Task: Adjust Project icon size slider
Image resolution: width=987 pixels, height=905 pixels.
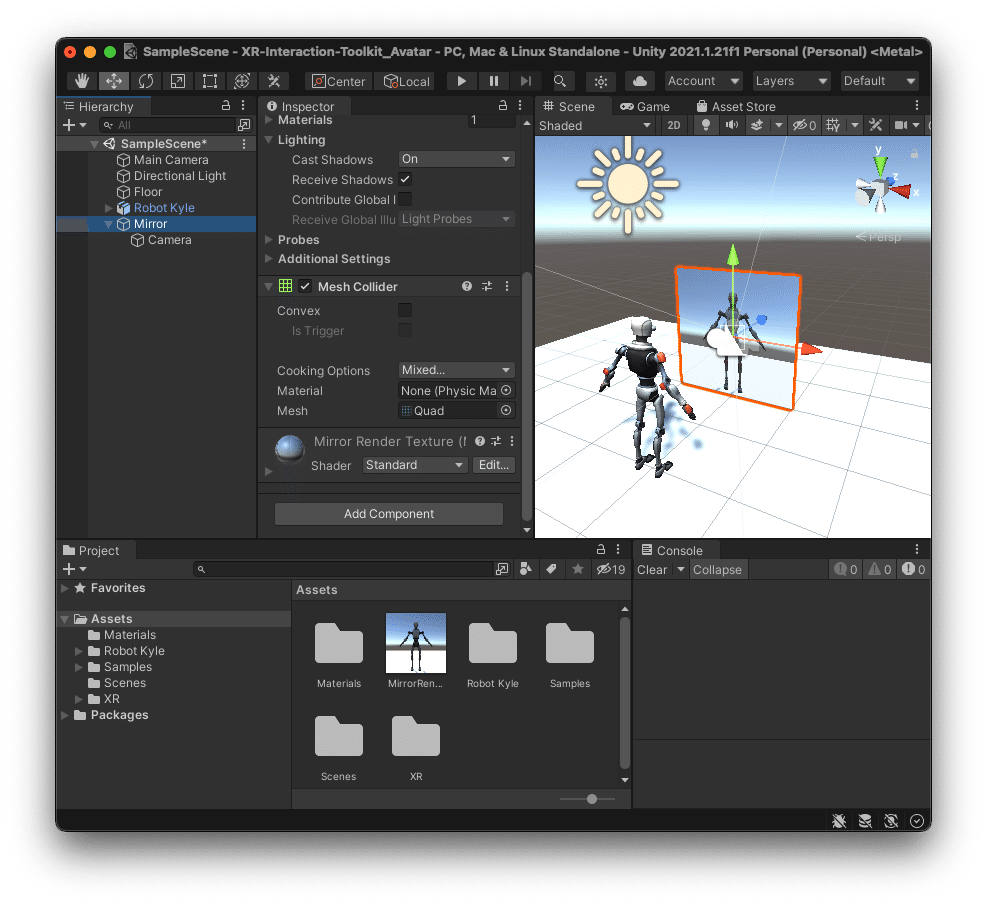Action: pyautogui.click(x=591, y=799)
